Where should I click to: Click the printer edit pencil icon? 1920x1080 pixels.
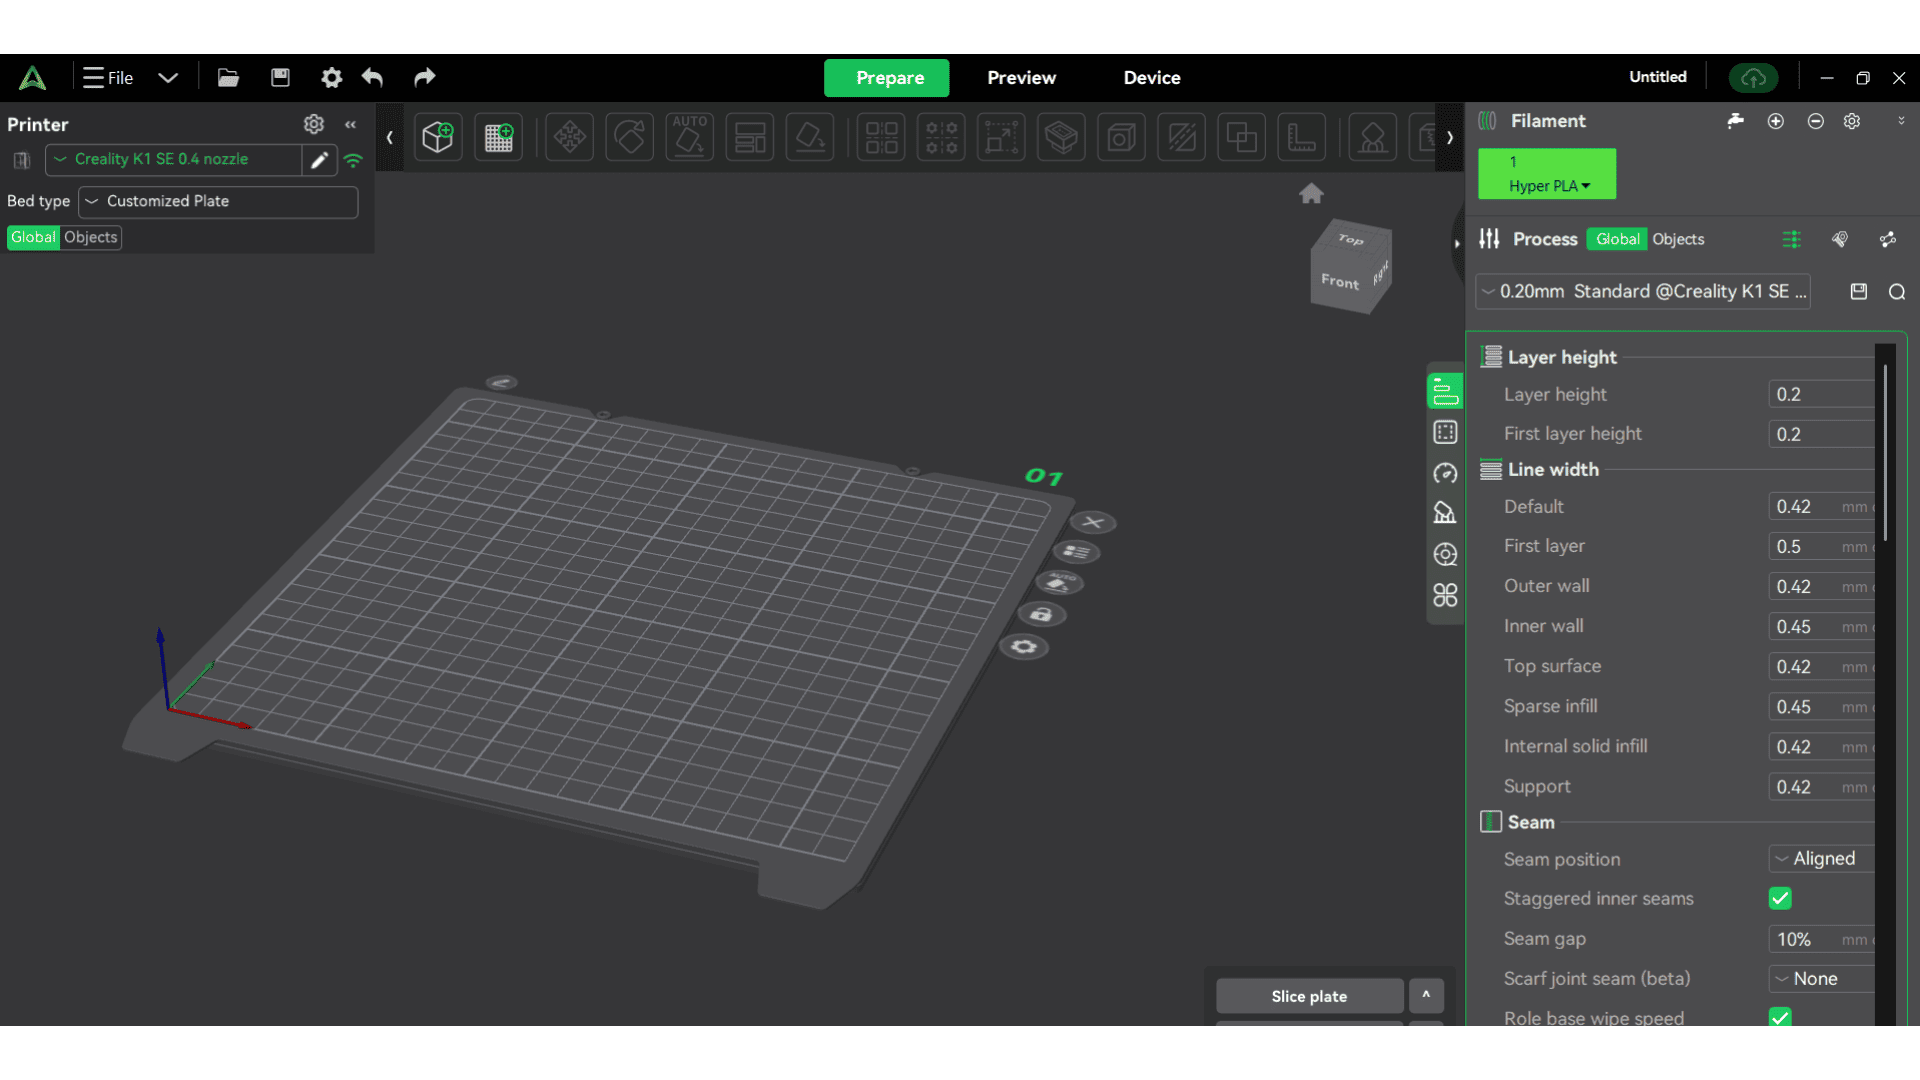(x=319, y=160)
